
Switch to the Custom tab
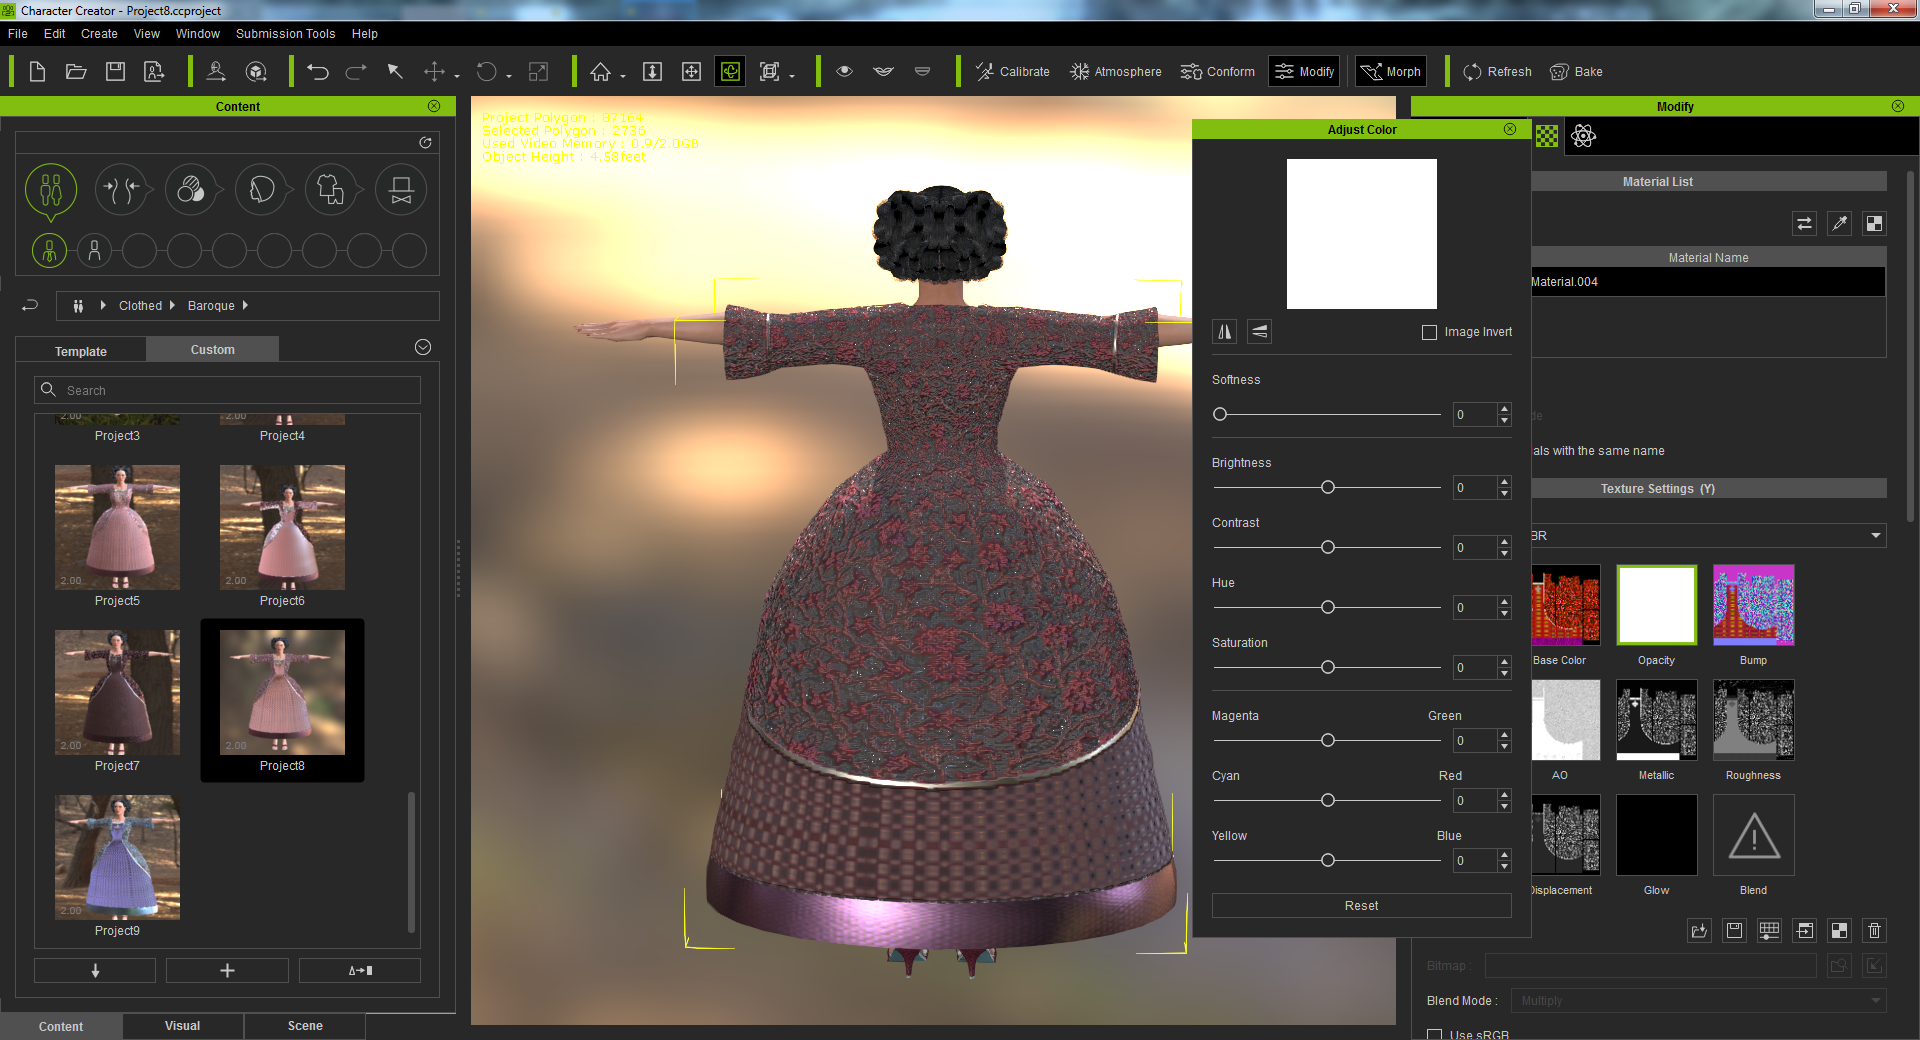click(x=213, y=349)
